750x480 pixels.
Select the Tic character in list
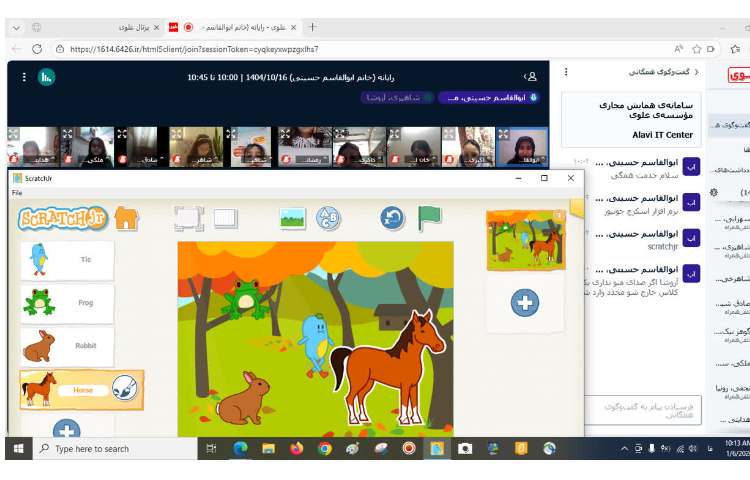pyautogui.click(x=67, y=260)
